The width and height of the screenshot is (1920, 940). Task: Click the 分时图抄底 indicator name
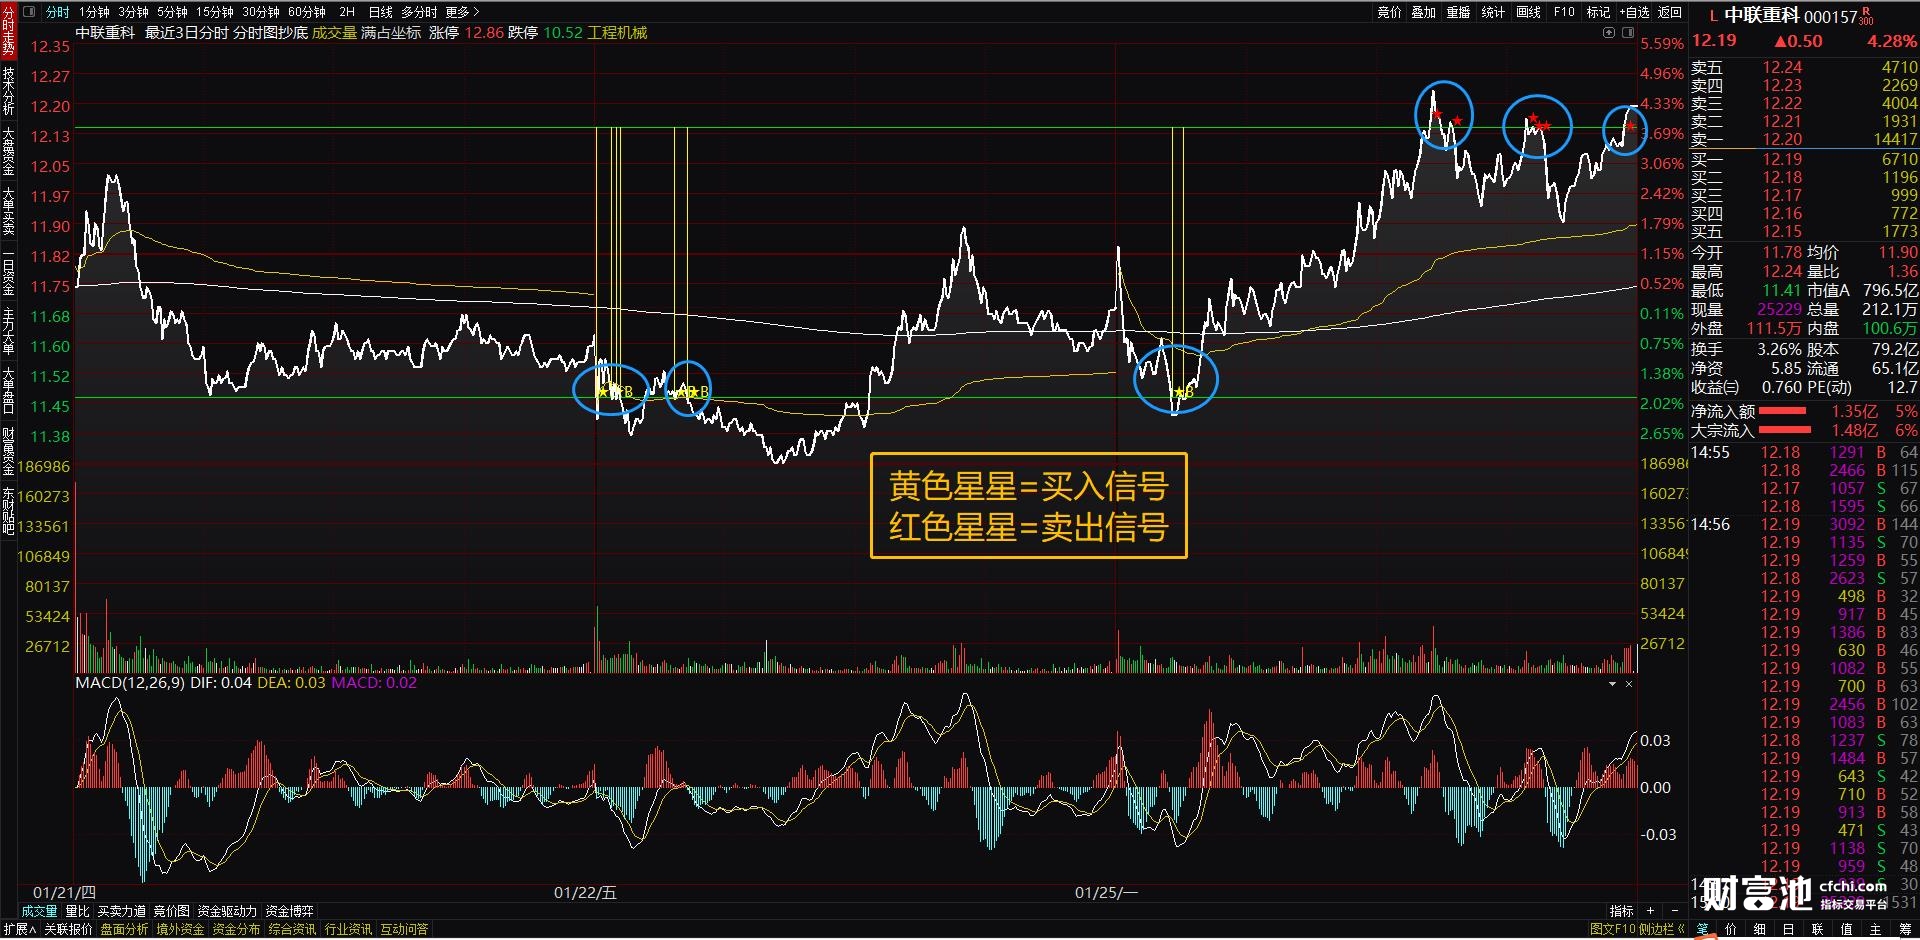click(271, 33)
